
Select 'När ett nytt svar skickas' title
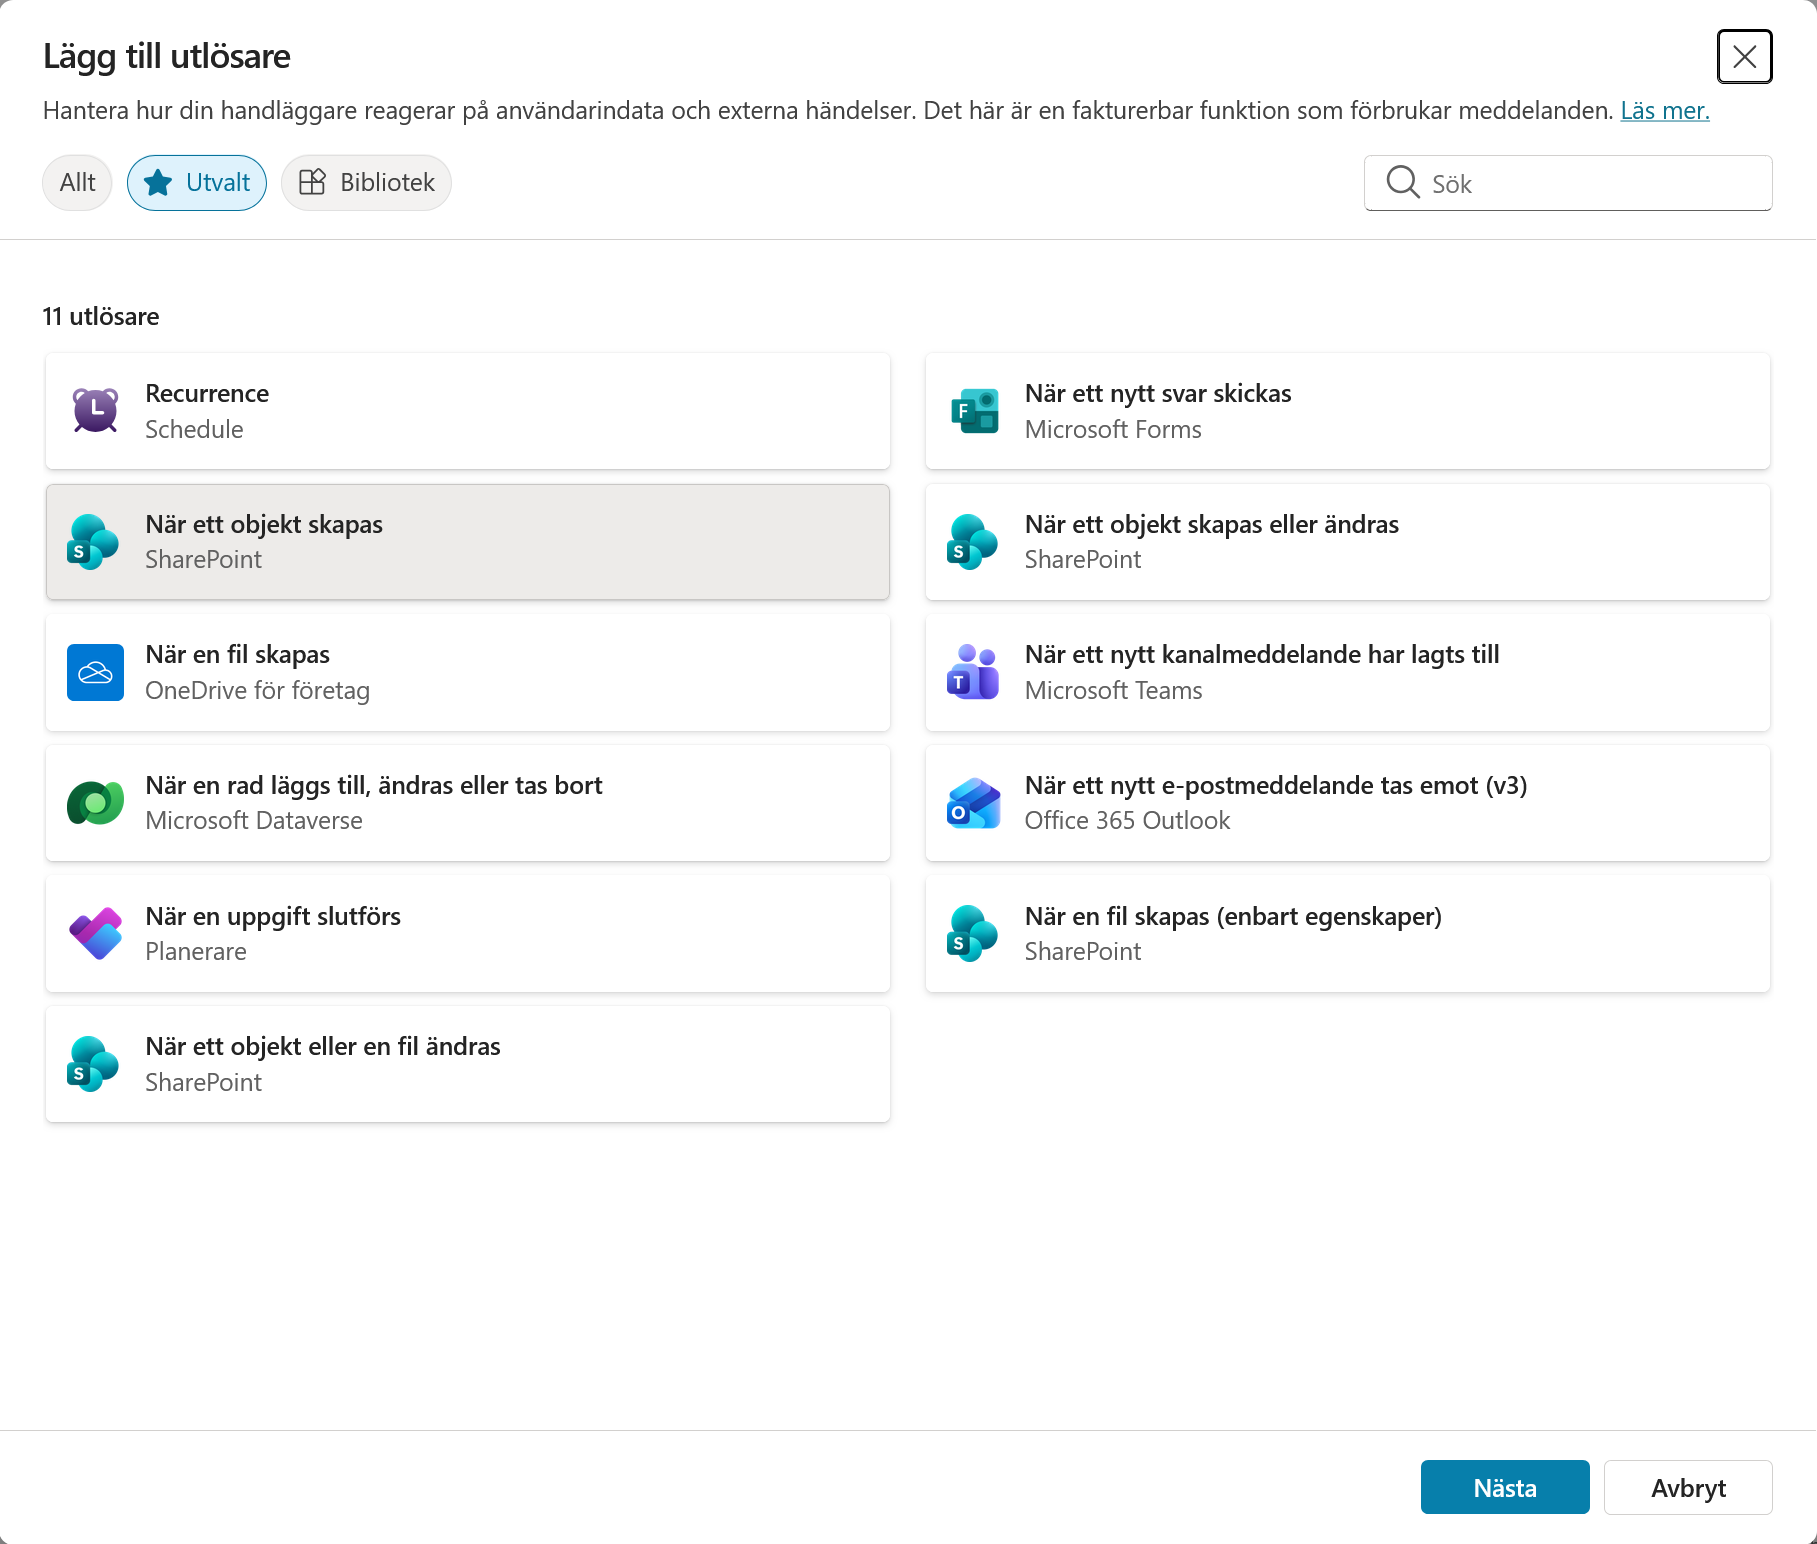(1158, 394)
